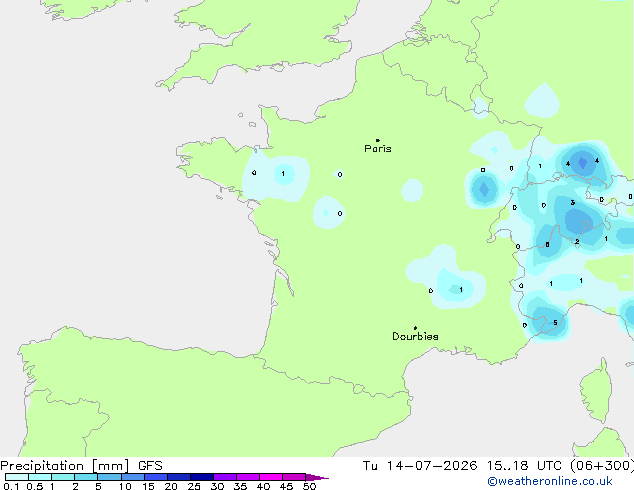Pick the 40–45 mm magenta legend swatch
The width and height of the screenshot is (634, 490).
[271, 477]
